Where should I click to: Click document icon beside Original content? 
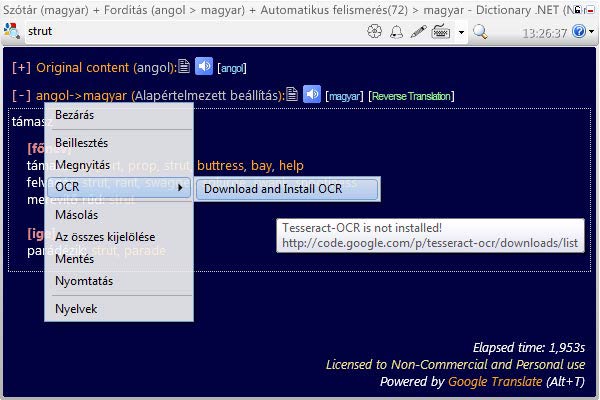(x=183, y=68)
